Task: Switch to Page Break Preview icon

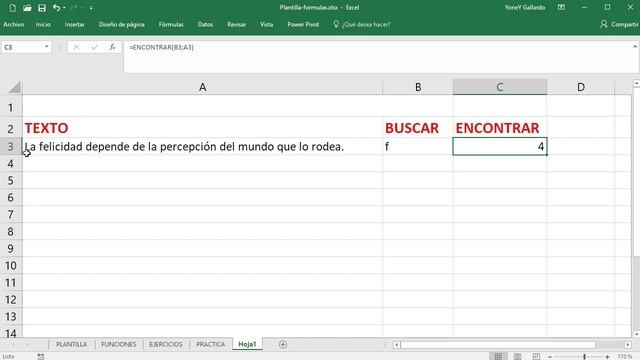Action: coord(536,356)
